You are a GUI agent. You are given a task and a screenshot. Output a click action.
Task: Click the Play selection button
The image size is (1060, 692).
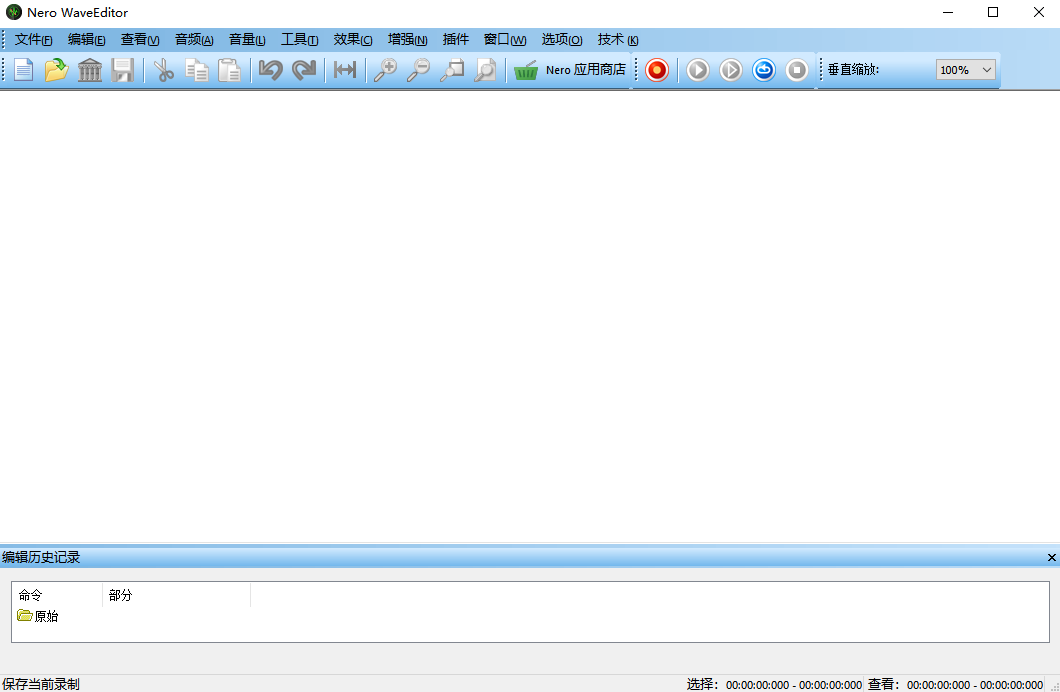coord(731,70)
